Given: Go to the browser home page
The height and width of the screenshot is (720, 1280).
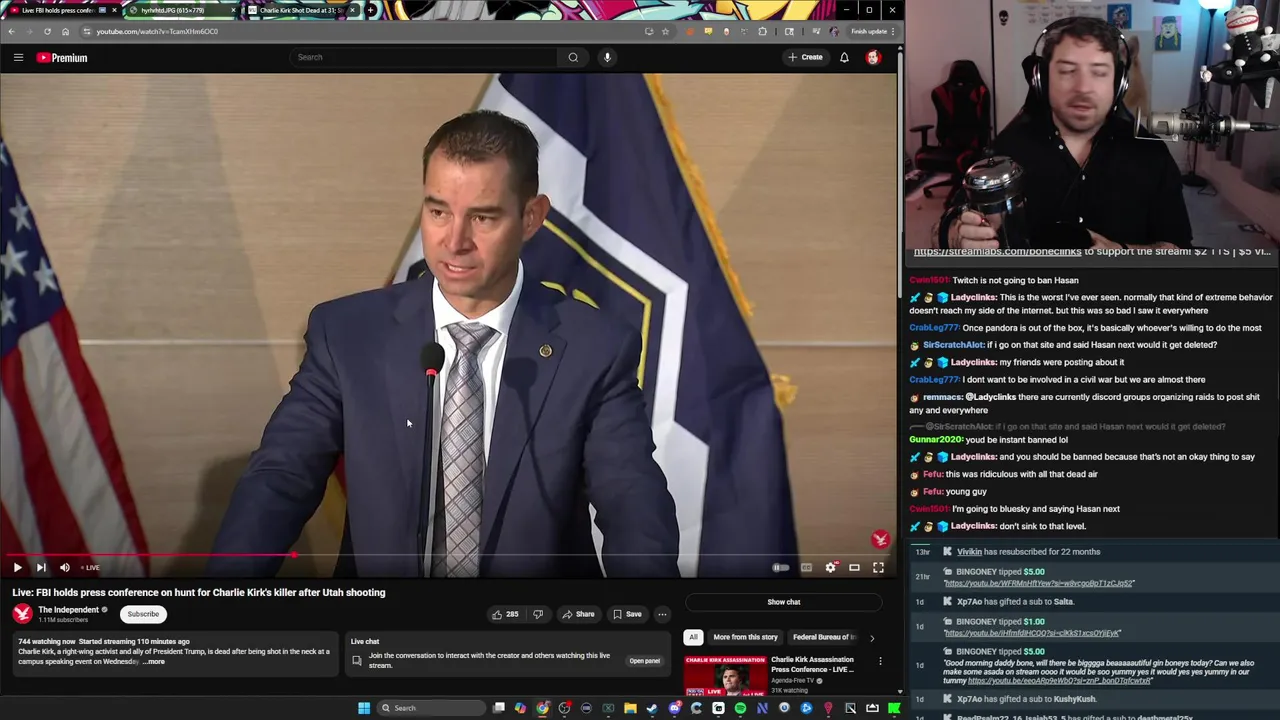Looking at the screenshot, I should pyautogui.click(x=65, y=31).
